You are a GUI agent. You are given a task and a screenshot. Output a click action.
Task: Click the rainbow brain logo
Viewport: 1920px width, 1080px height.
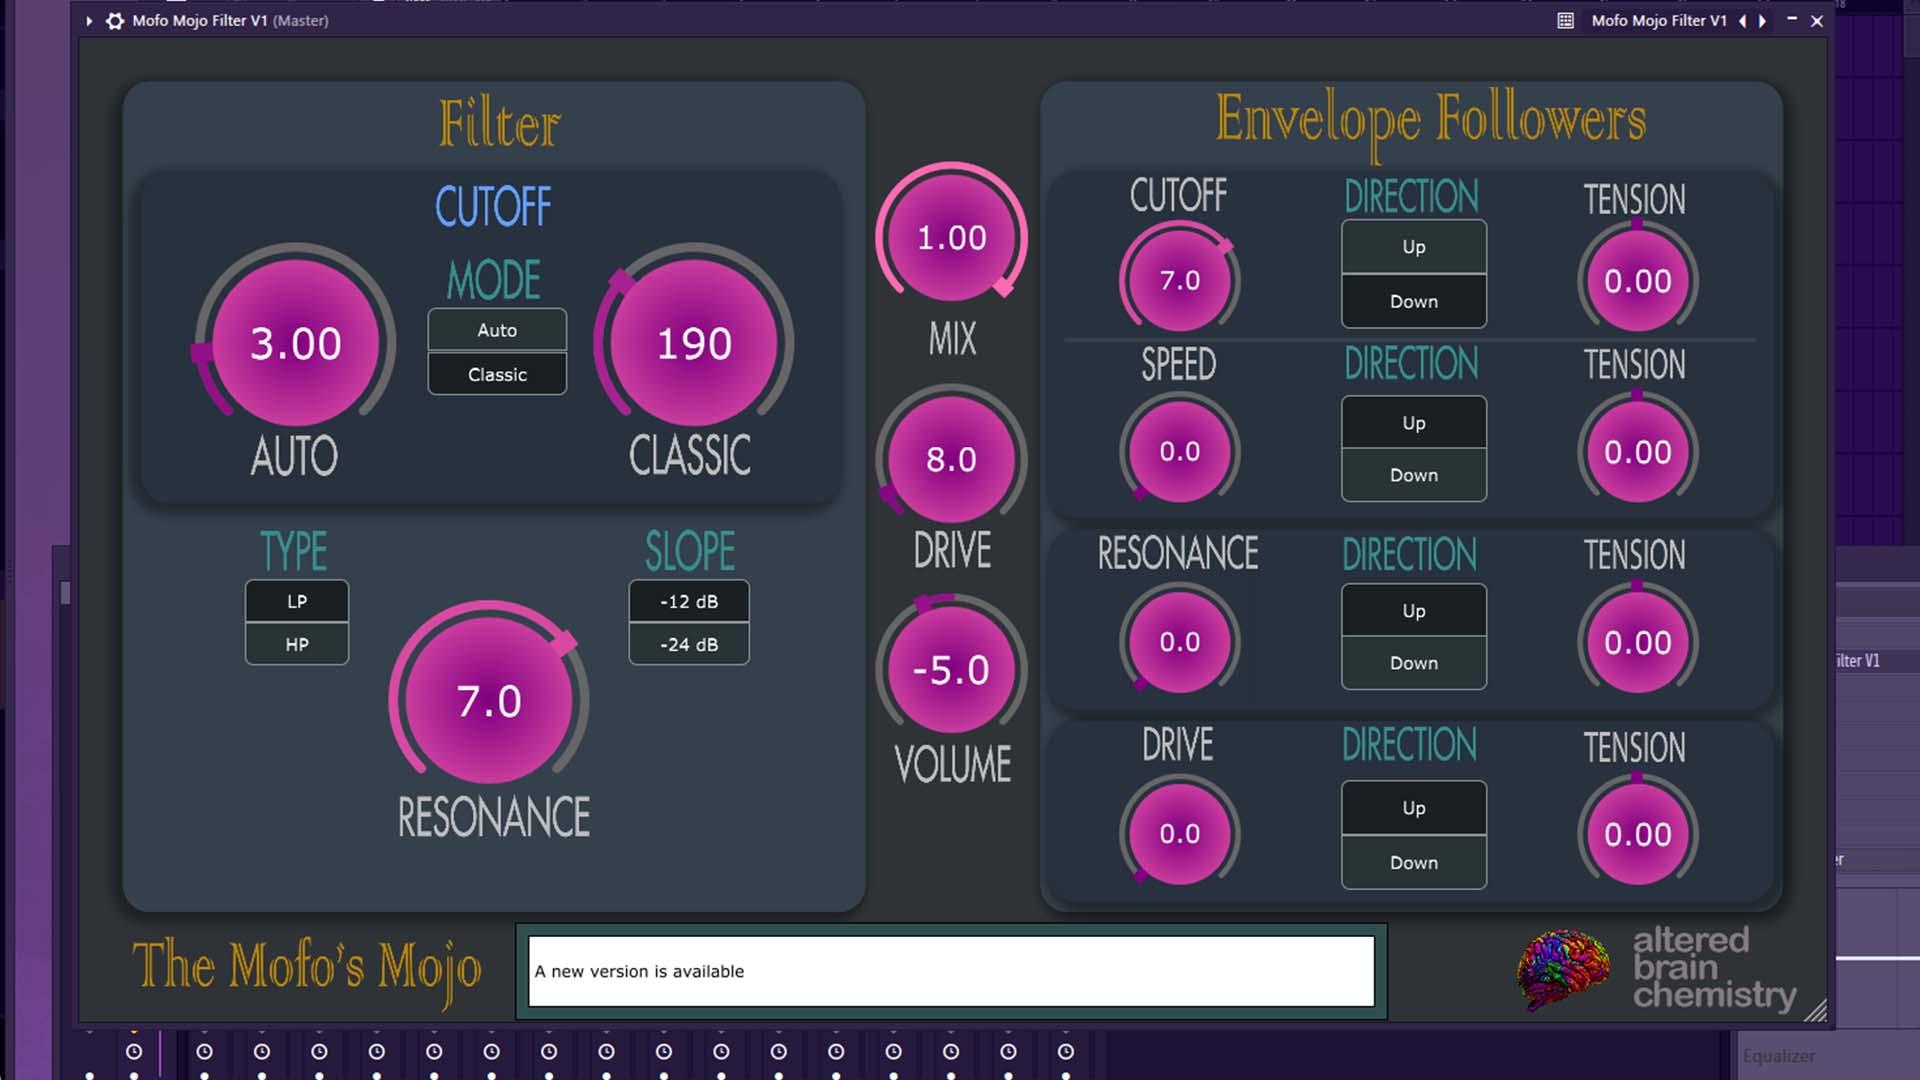[1562, 968]
